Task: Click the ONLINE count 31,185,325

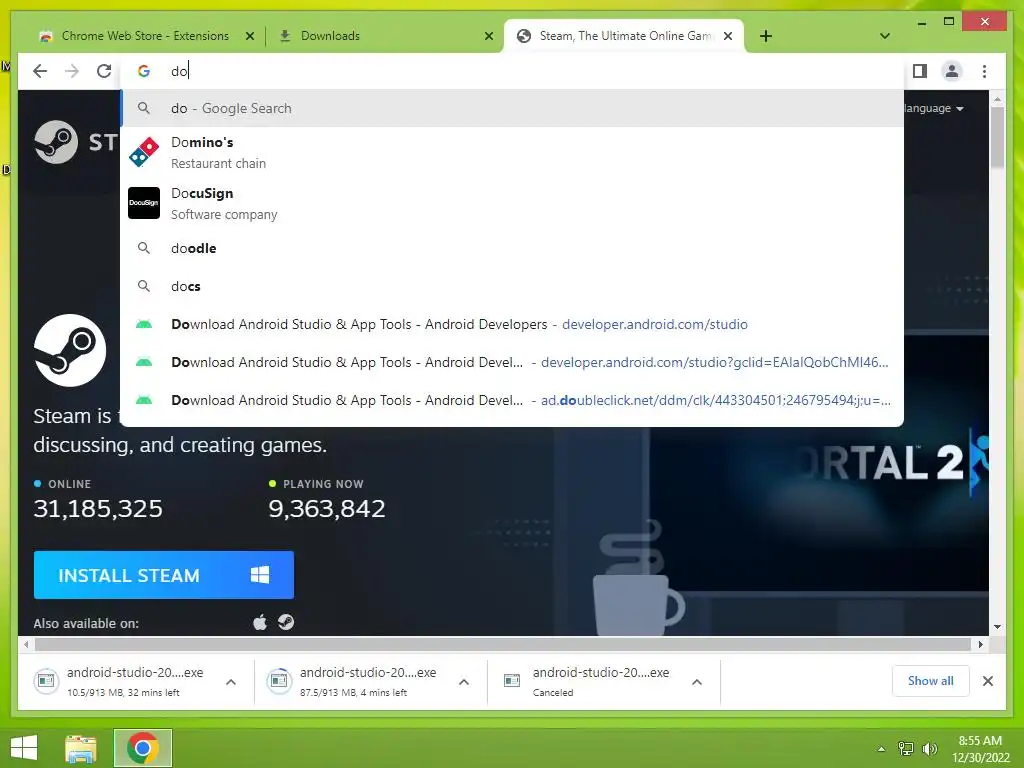Action: [x=98, y=509]
